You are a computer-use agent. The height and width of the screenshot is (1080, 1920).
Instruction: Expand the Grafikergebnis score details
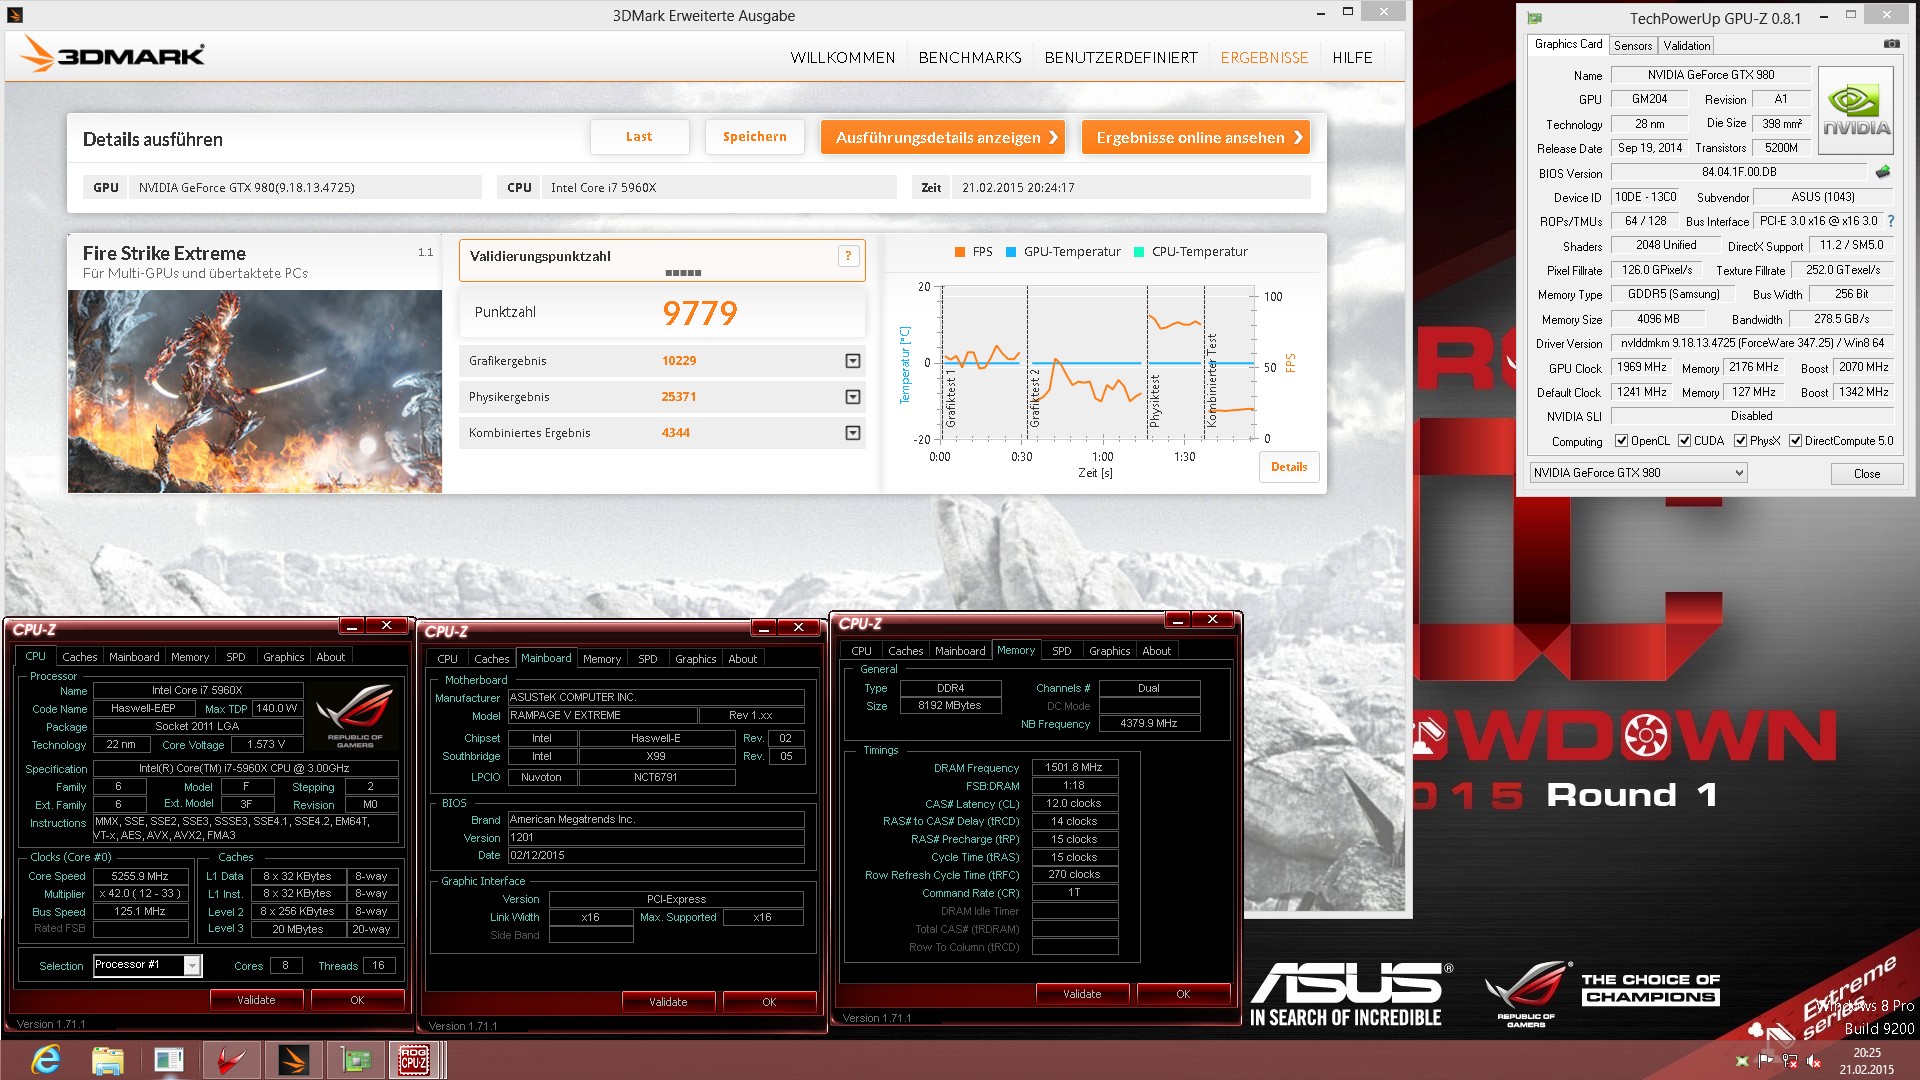(x=853, y=361)
